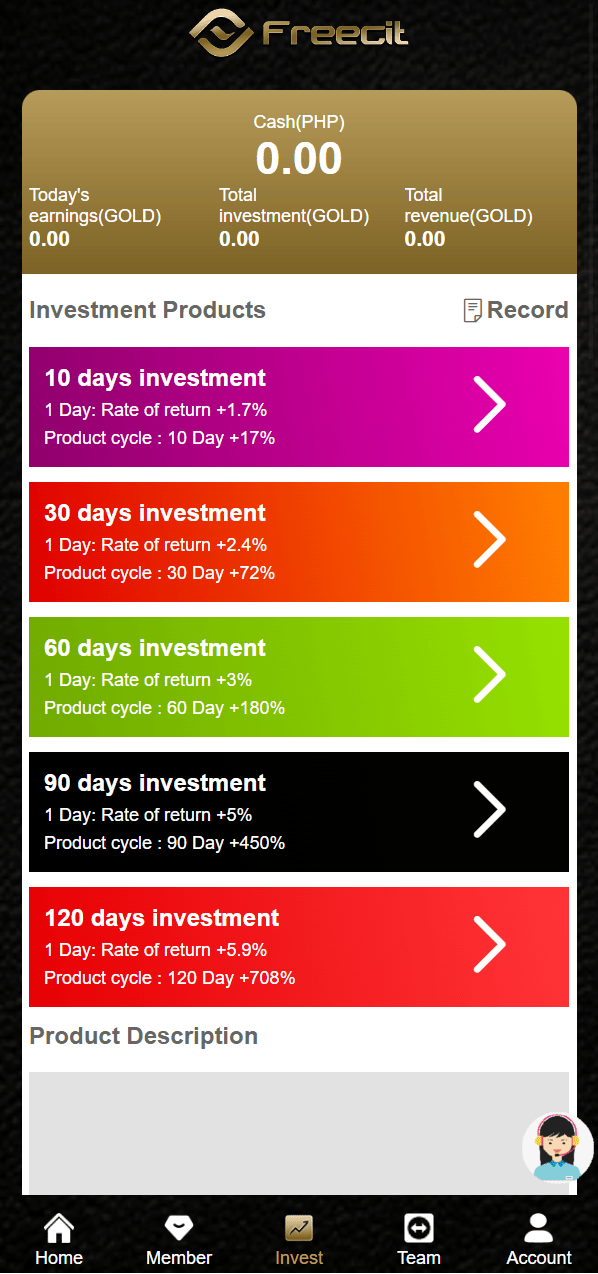This screenshot has height=1274, width=598.
Task: Open the Member diamond icon
Action: [179, 1227]
